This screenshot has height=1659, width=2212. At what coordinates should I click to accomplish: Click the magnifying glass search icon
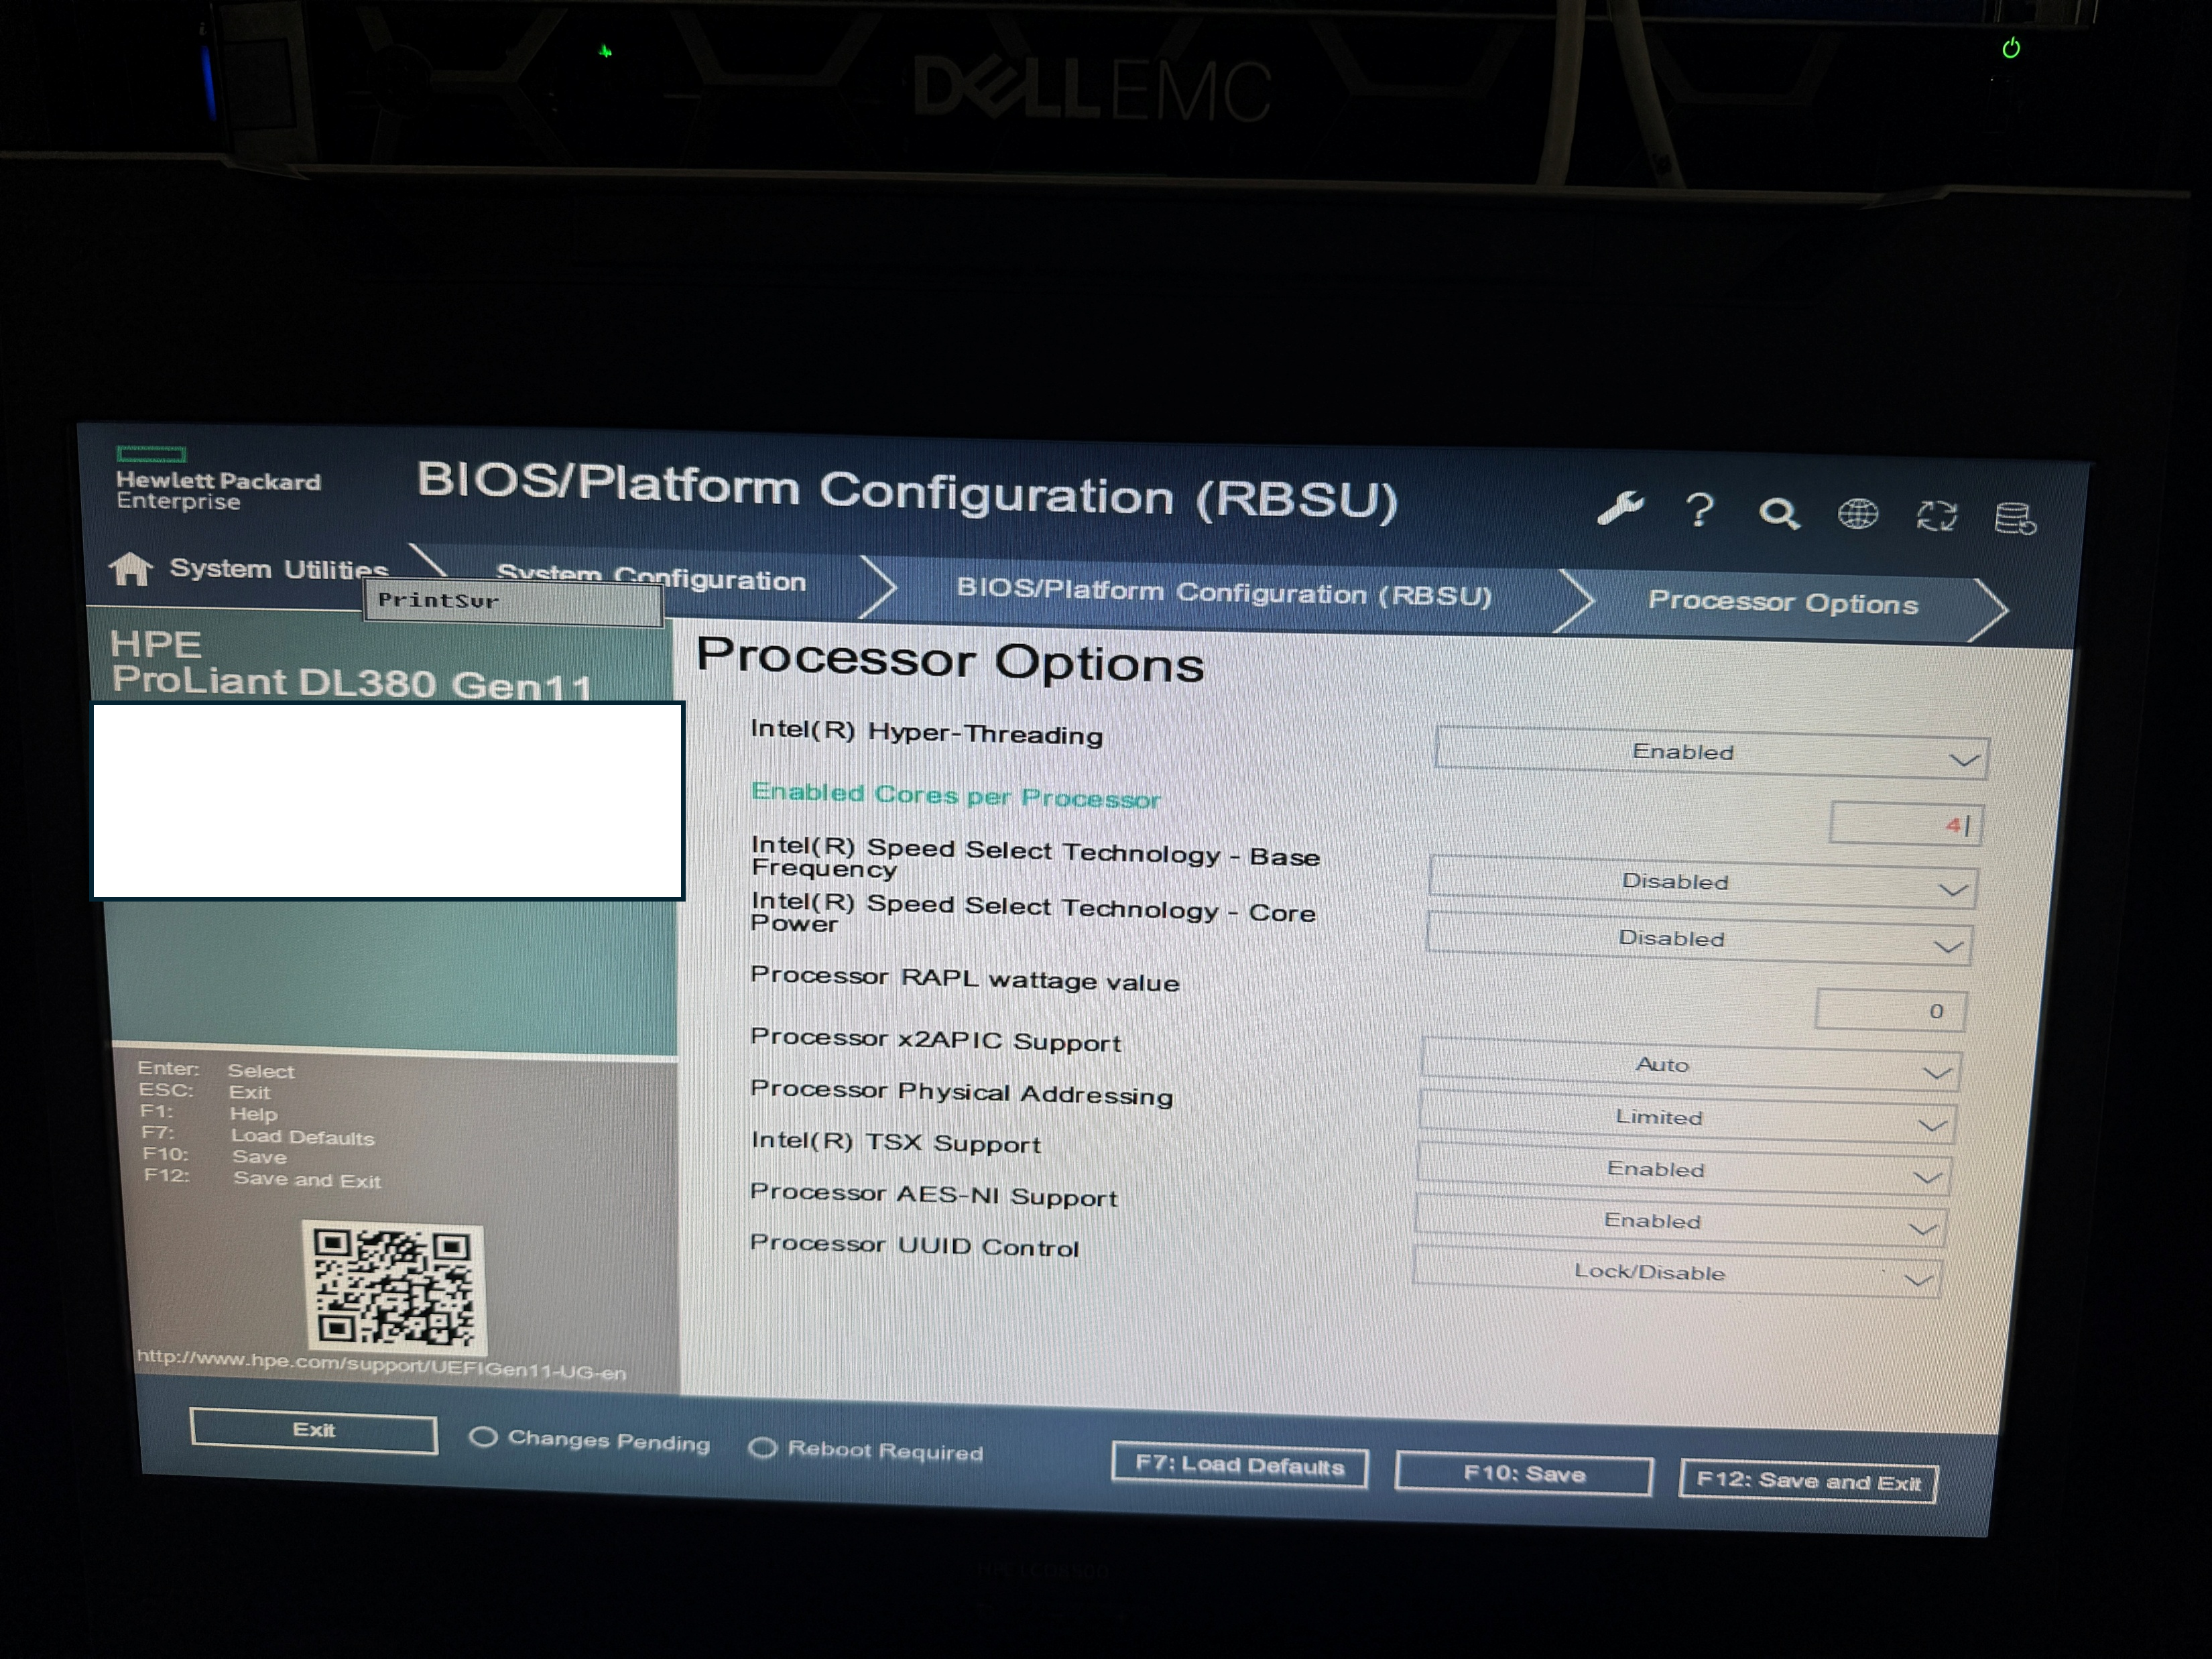(1778, 514)
